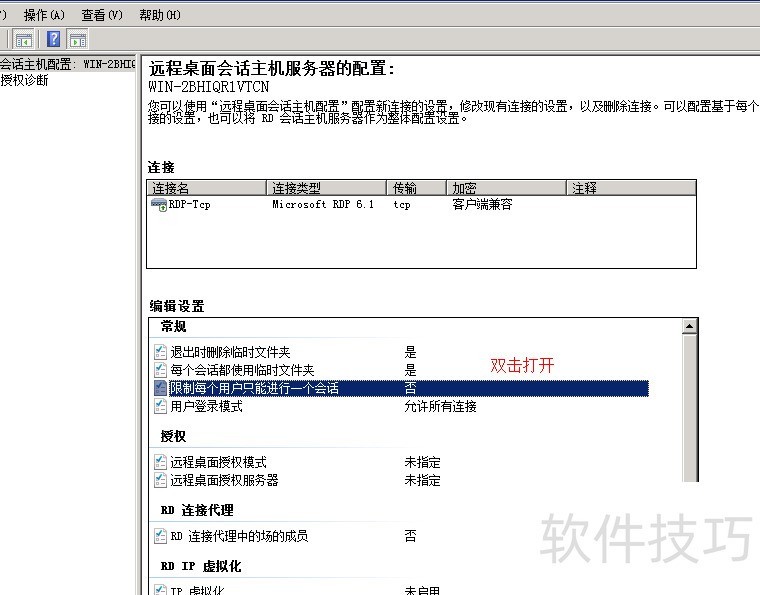This screenshot has height=595, width=760.
Task: Sort by the 连接类型 column header
Action: coord(326,188)
